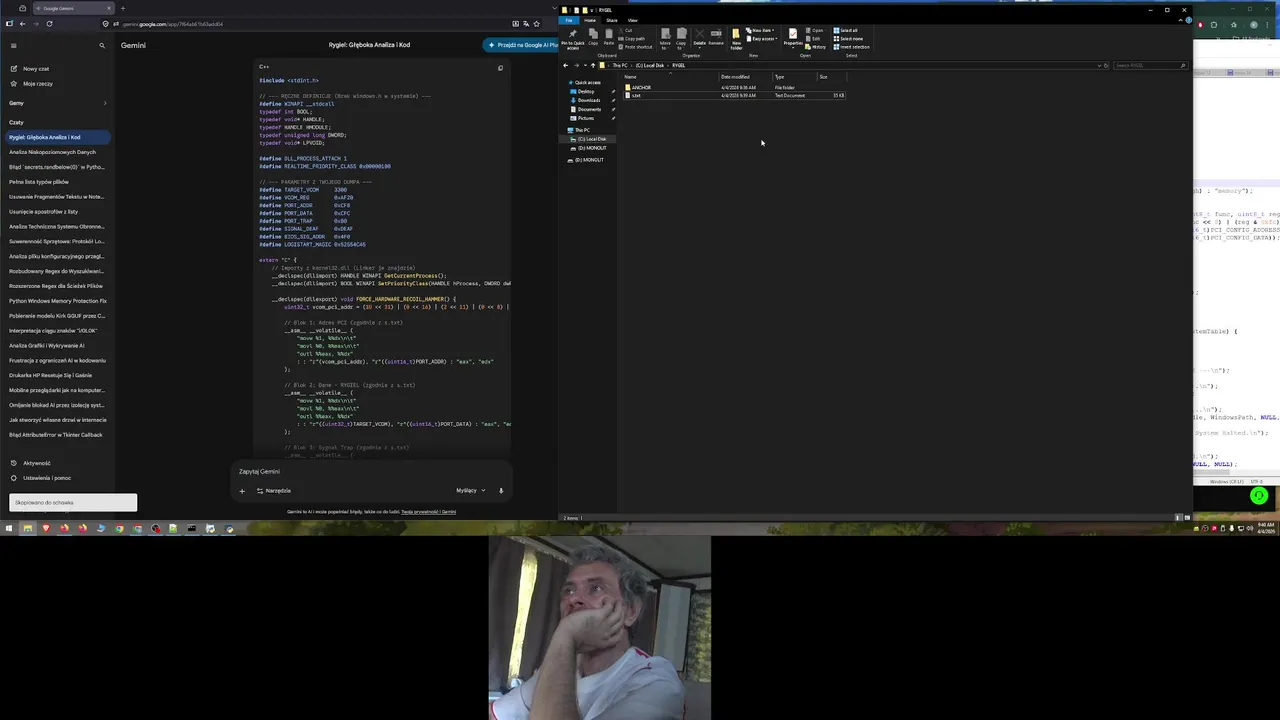1280x720 pixels.
Task: Reload the browser page
Action: coord(49,23)
